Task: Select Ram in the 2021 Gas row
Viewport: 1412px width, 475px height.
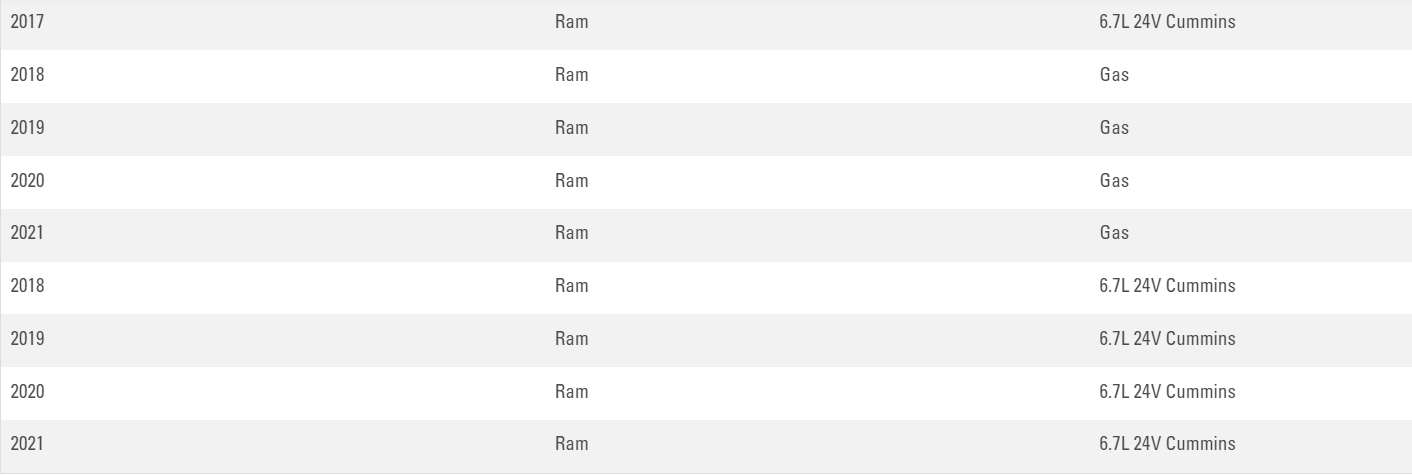Action: tap(571, 233)
